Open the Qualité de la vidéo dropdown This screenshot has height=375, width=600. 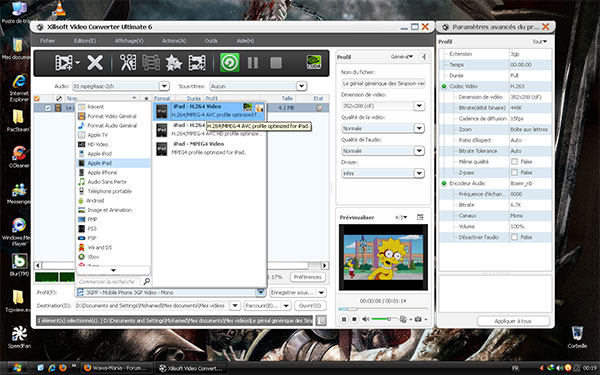click(x=419, y=128)
